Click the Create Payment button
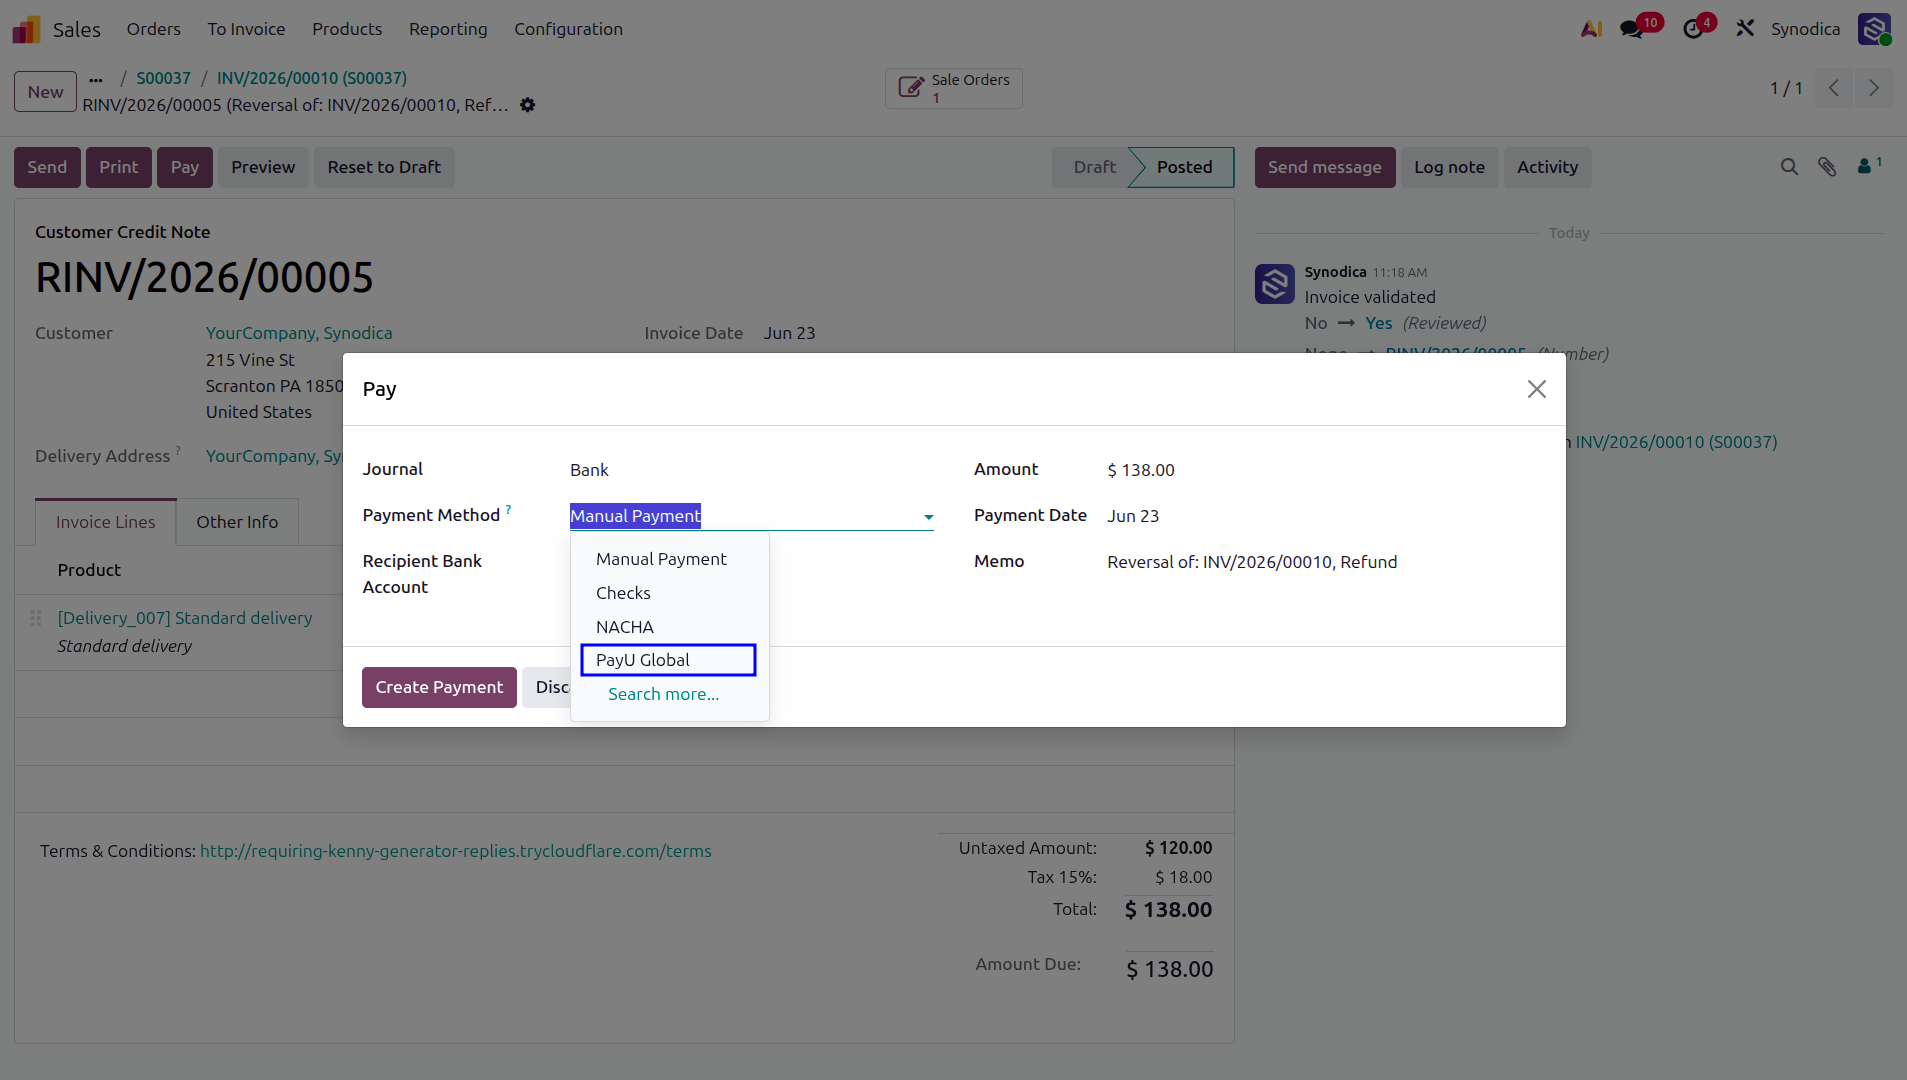Viewport: 1907px width, 1080px height. (439, 687)
